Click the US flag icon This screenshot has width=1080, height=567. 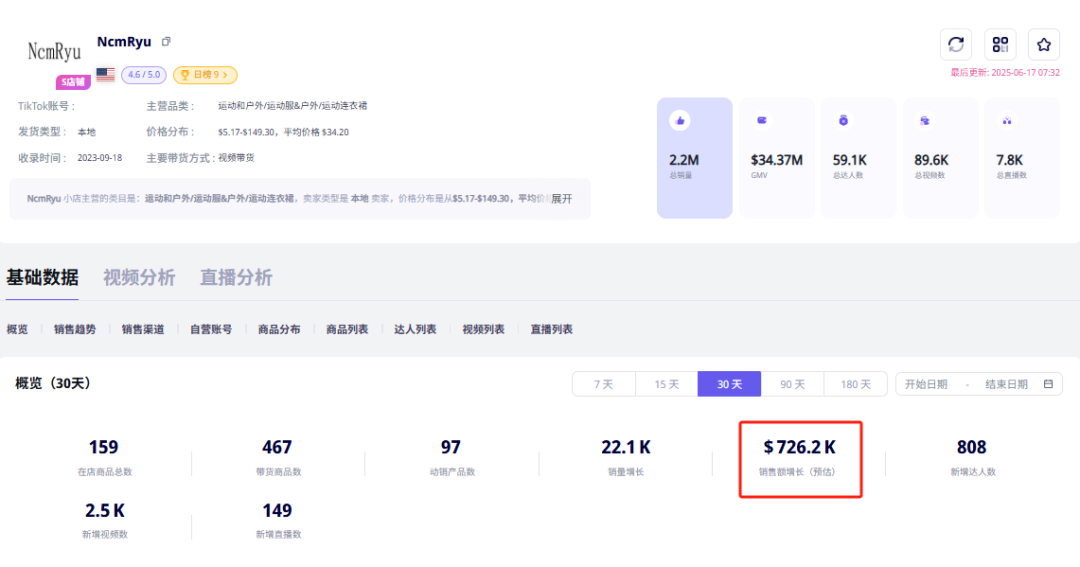[x=105, y=74]
